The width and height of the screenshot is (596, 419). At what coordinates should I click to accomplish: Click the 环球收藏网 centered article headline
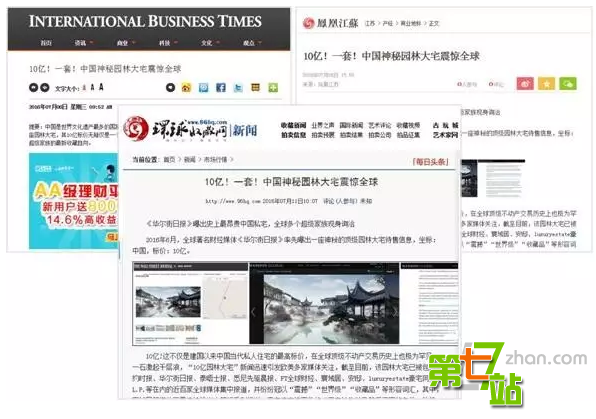pos(292,182)
